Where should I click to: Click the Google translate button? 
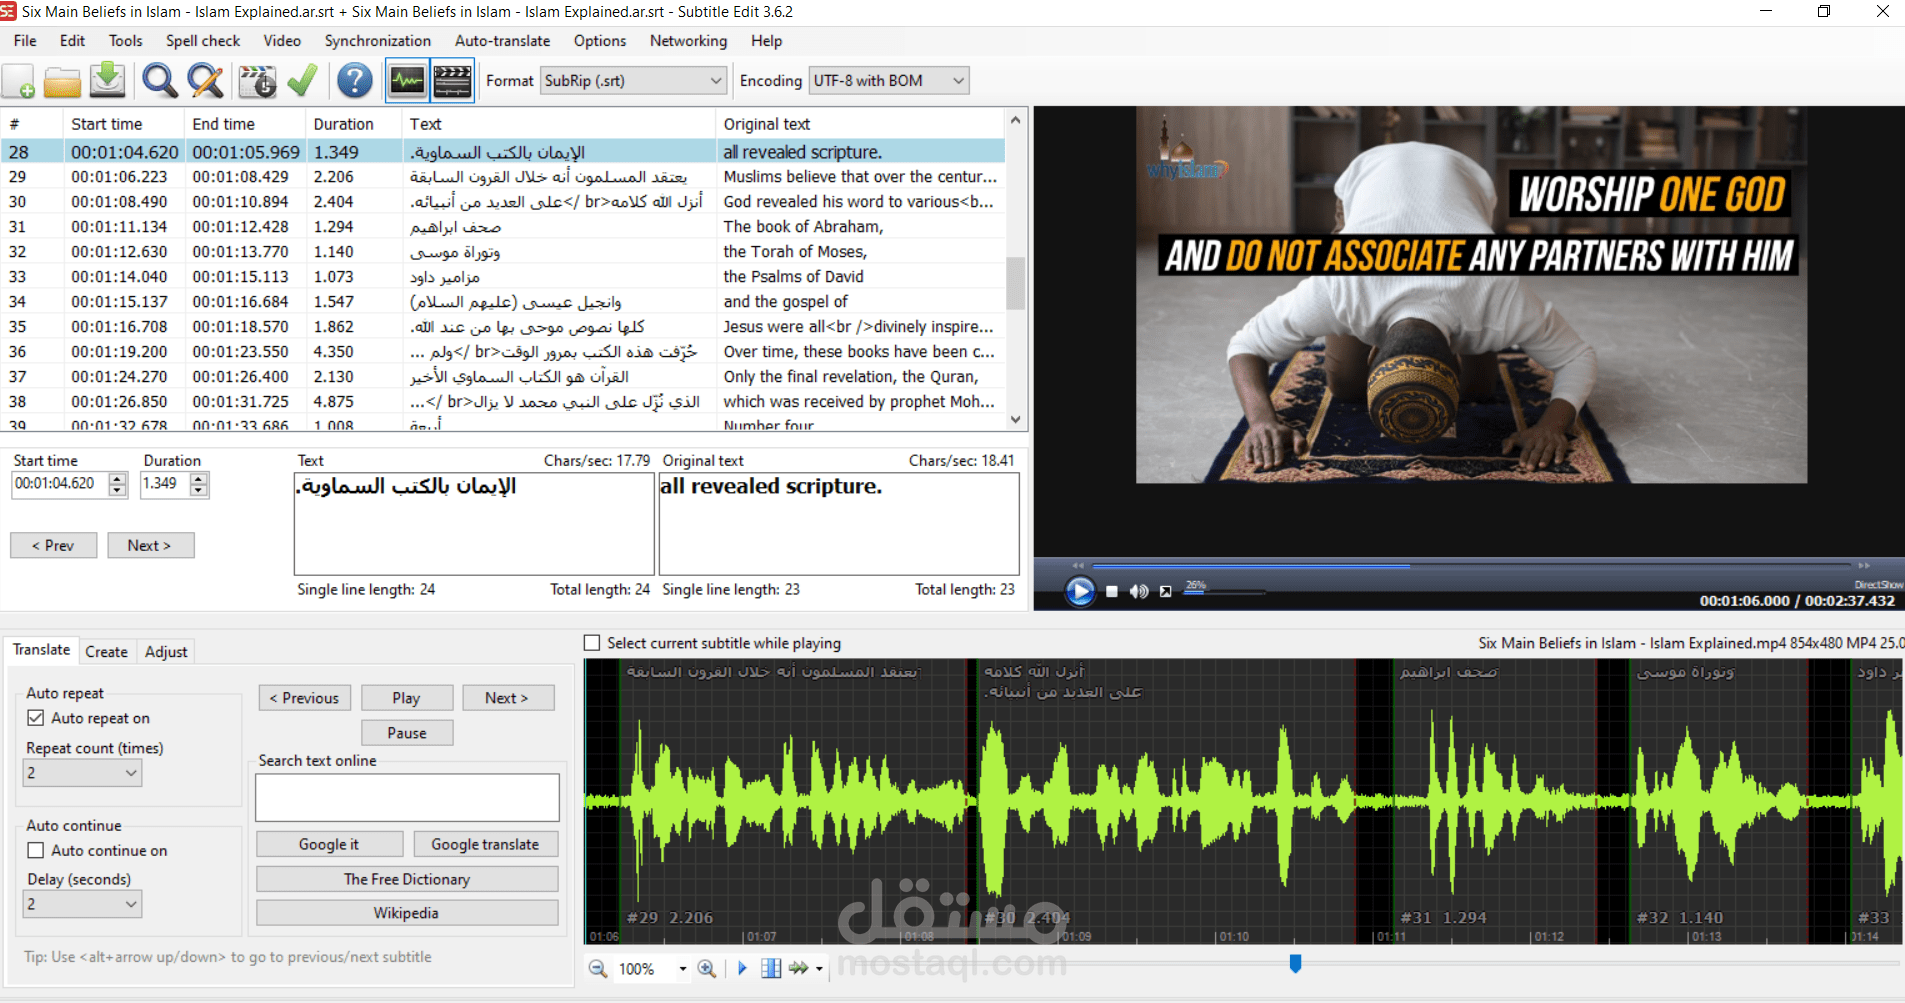coord(486,843)
